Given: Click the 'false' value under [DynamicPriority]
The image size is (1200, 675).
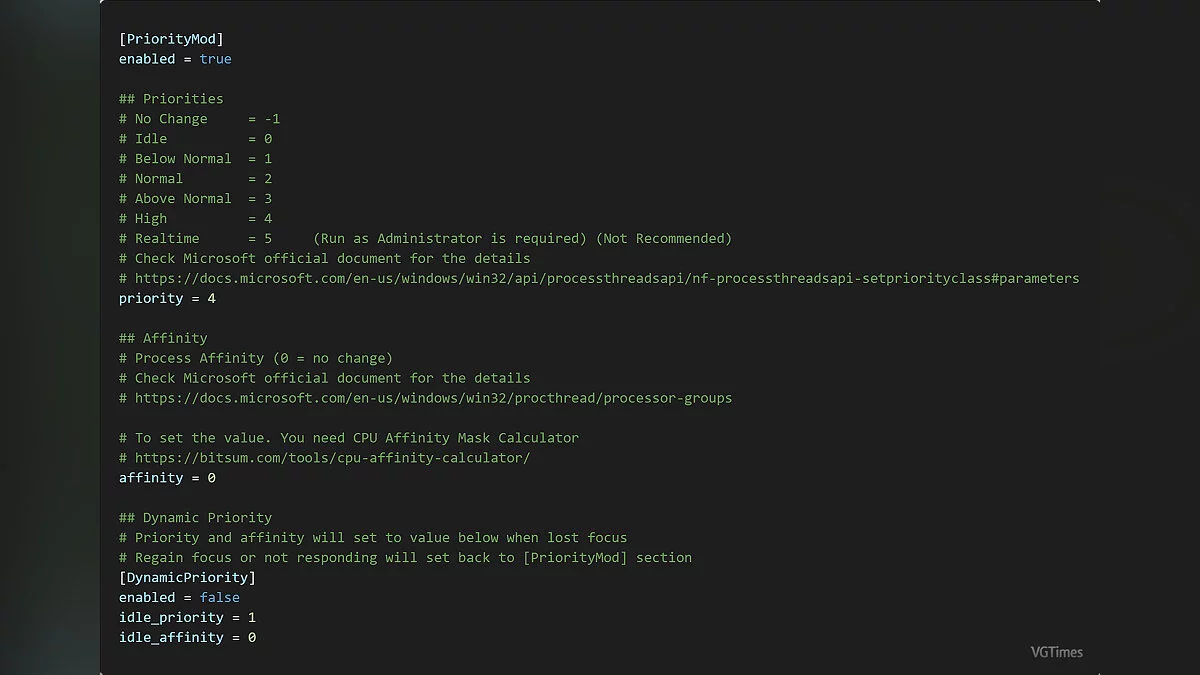Looking at the screenshot, I should point(219,598).
